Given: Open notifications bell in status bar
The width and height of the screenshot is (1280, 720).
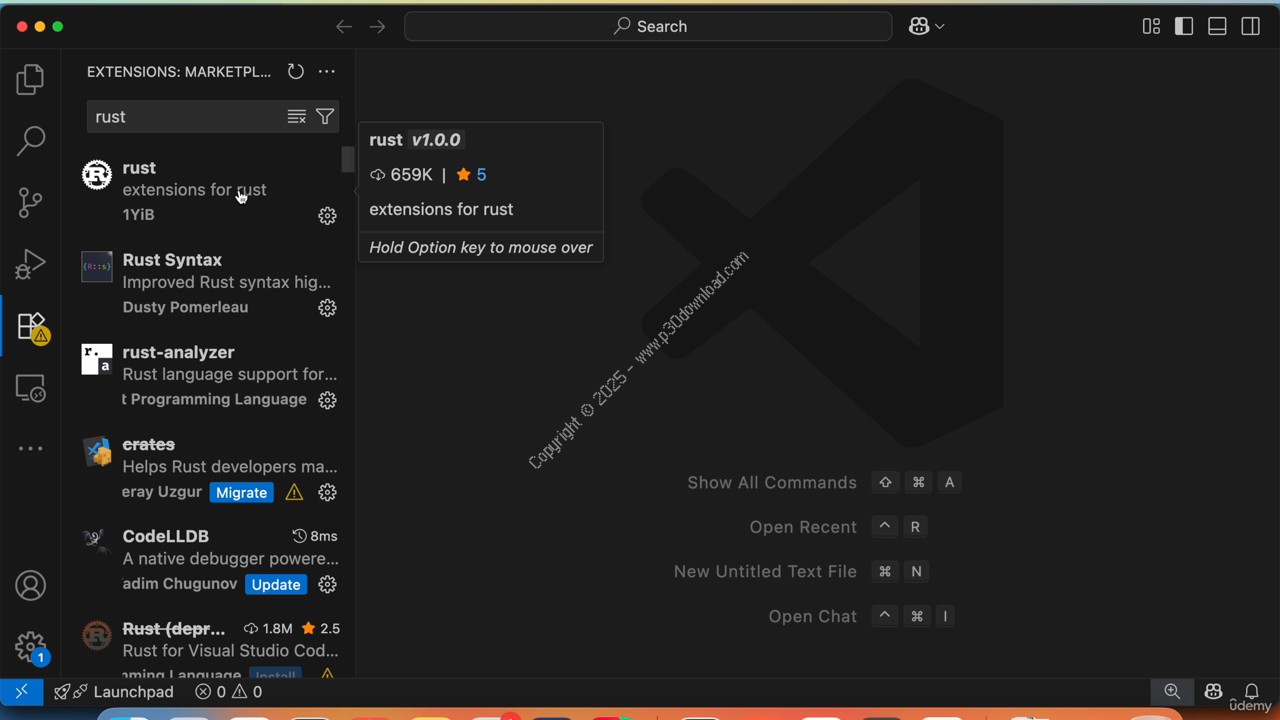Looking at the screenshot, I should 1251,692.
